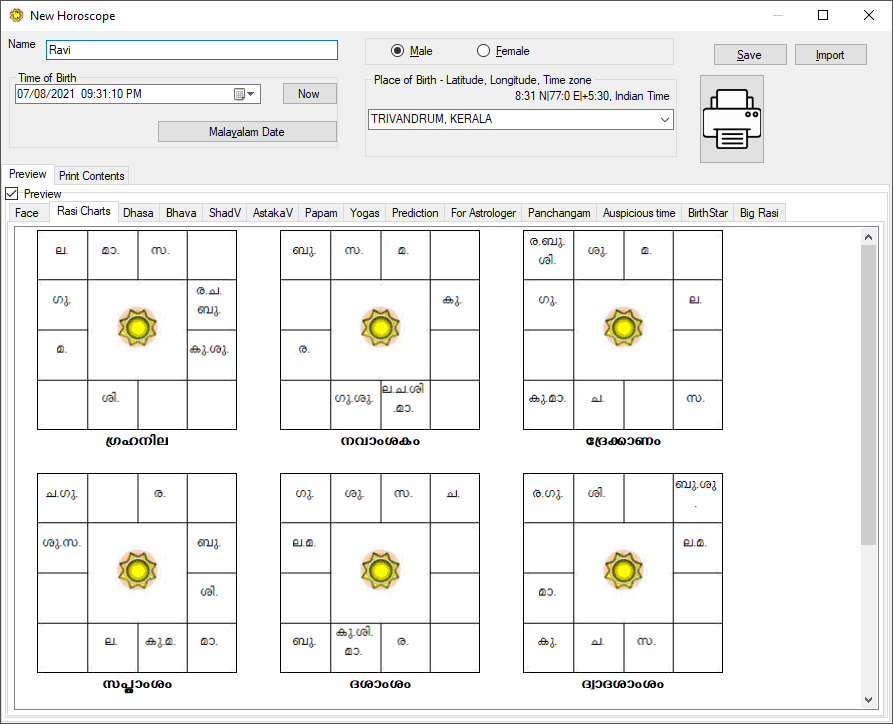The image size is (893, 724).
Task: Switch to the AstakaV tab
Action: (273, 213)
